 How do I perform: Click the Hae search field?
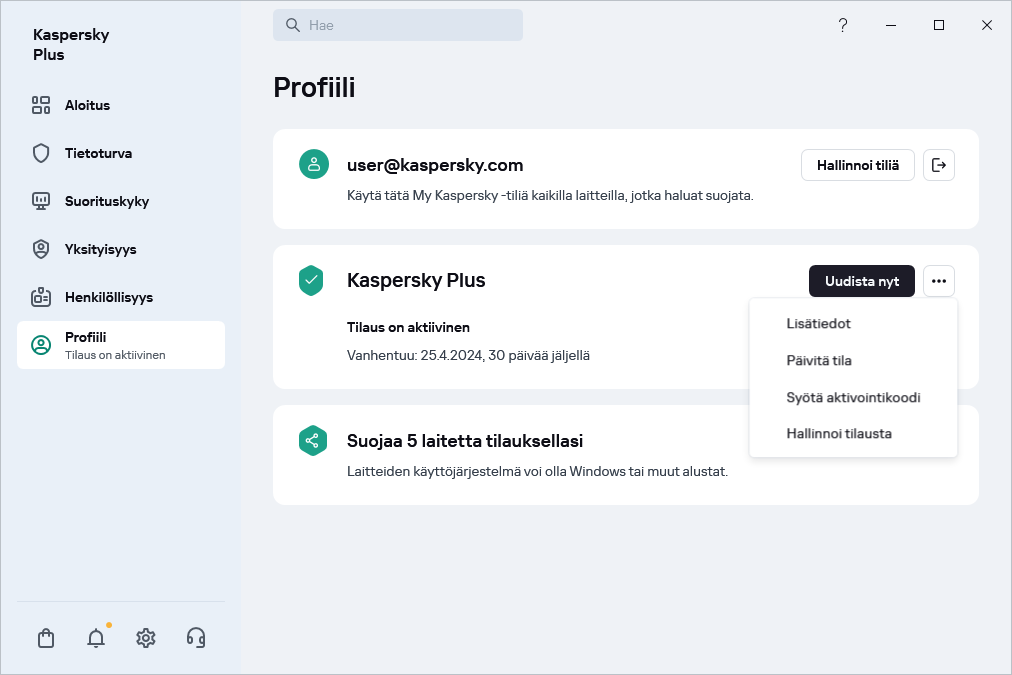pyautogui.click(x=398, y=26)
